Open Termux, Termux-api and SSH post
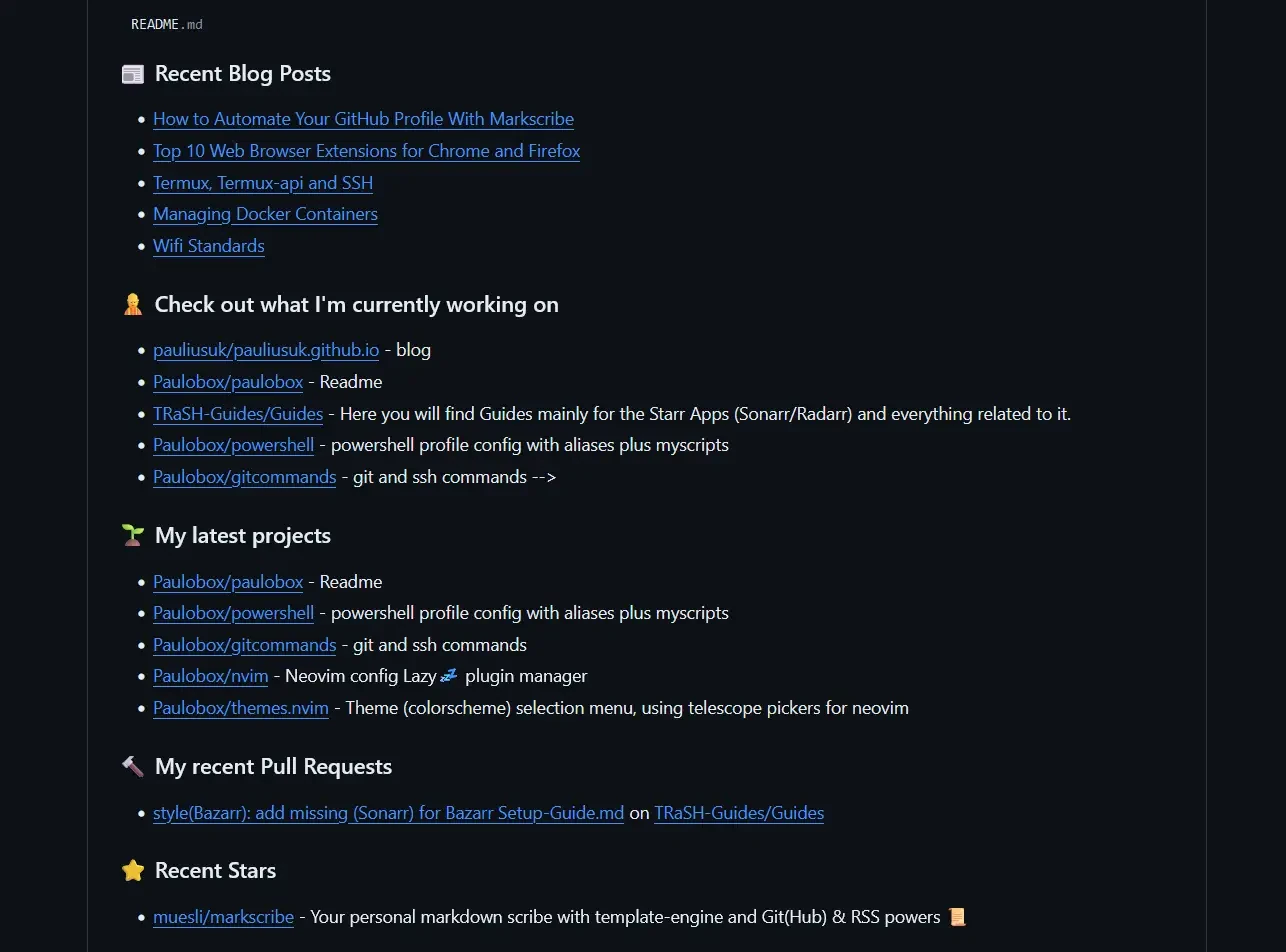 point(263,183)
